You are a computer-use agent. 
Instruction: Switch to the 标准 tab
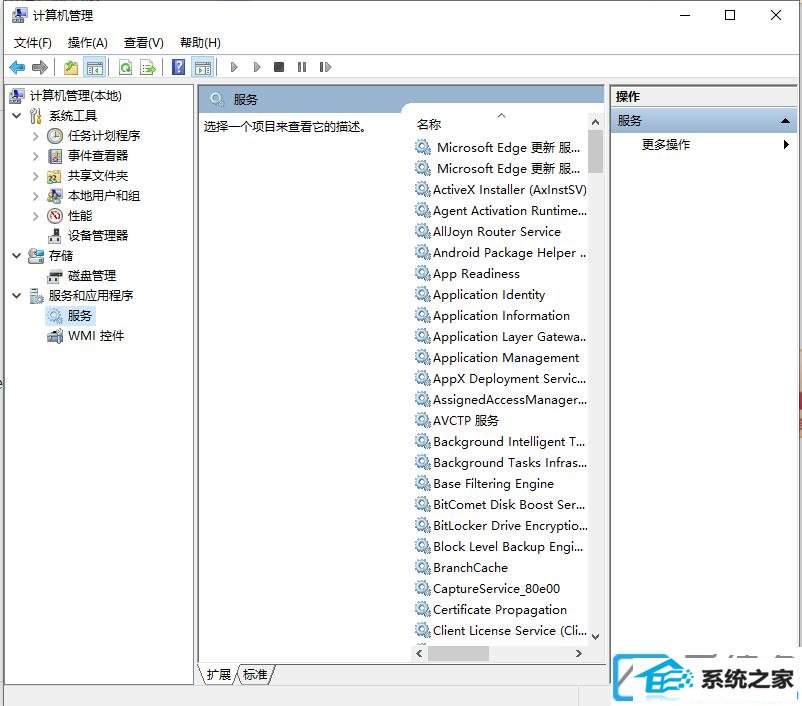pos(255,675)
